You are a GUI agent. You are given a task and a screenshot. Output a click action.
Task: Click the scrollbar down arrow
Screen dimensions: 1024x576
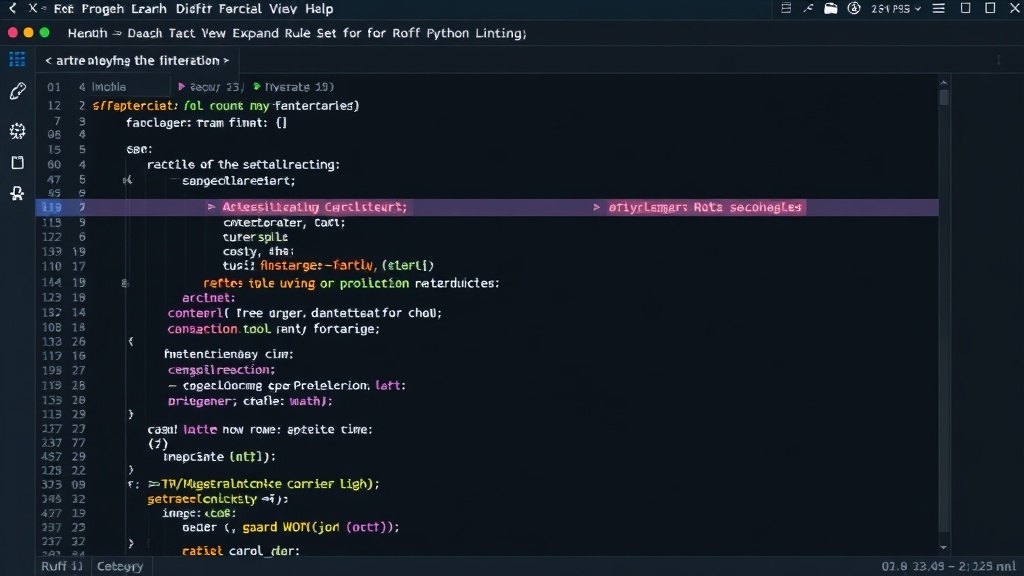pos(944,547)
